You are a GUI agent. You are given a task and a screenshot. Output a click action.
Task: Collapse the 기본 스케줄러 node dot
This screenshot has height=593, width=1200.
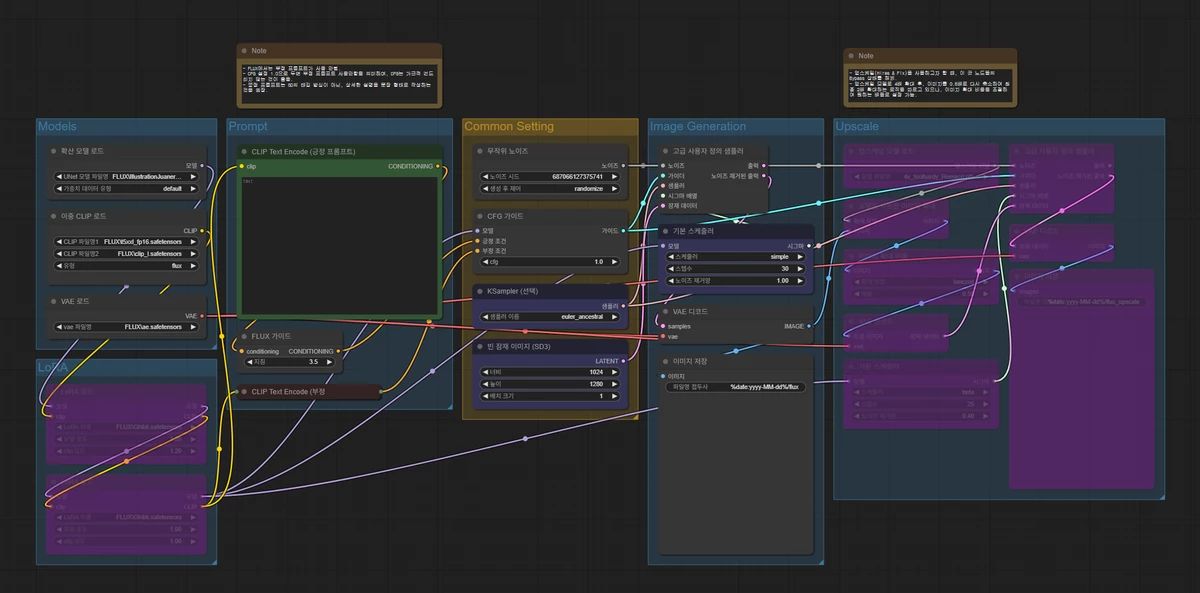(664, 231)
